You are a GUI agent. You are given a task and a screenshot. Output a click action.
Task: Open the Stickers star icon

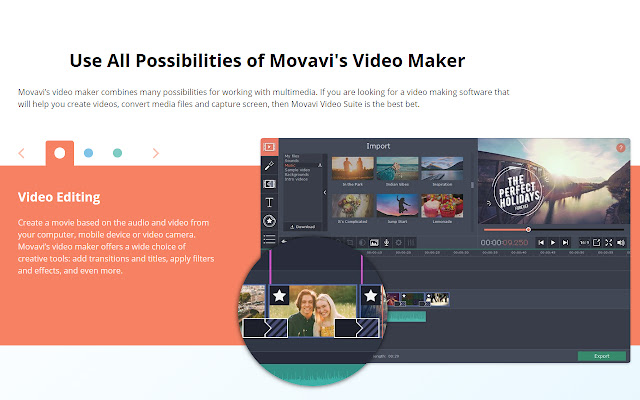(269, 221)
